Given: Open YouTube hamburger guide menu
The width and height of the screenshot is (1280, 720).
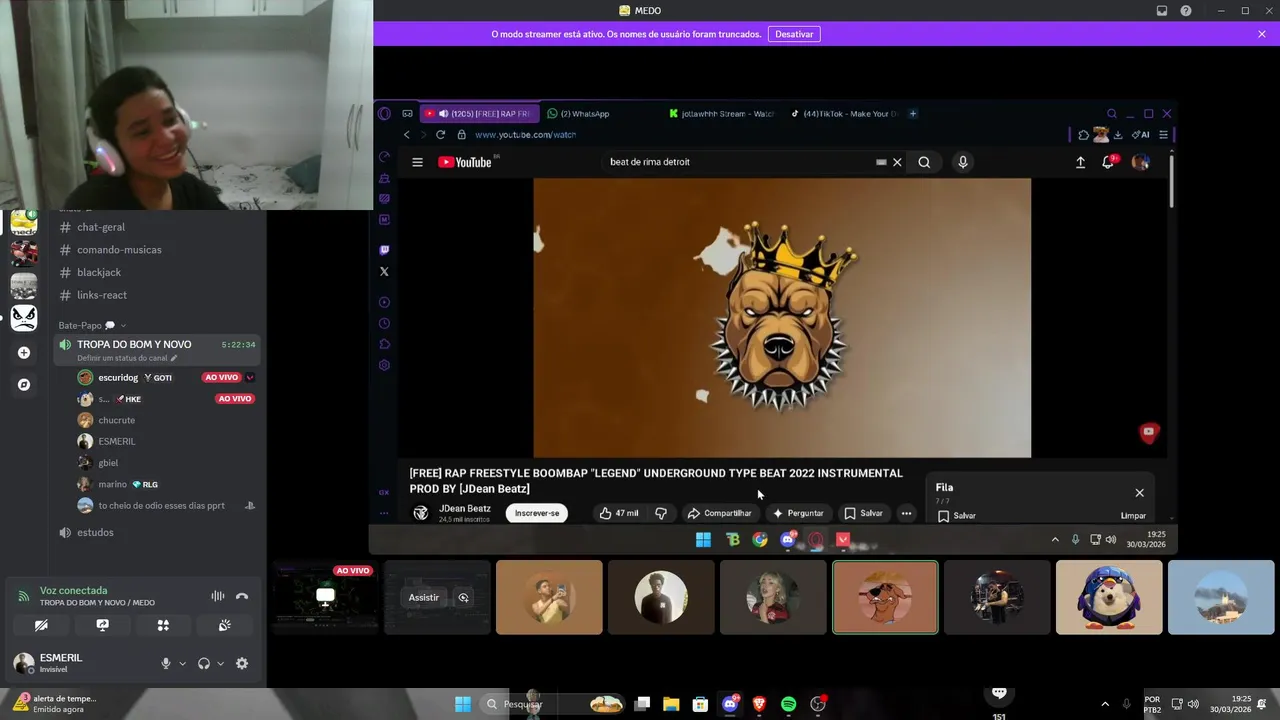Looking at the screenshot, I should coord(417,162).
